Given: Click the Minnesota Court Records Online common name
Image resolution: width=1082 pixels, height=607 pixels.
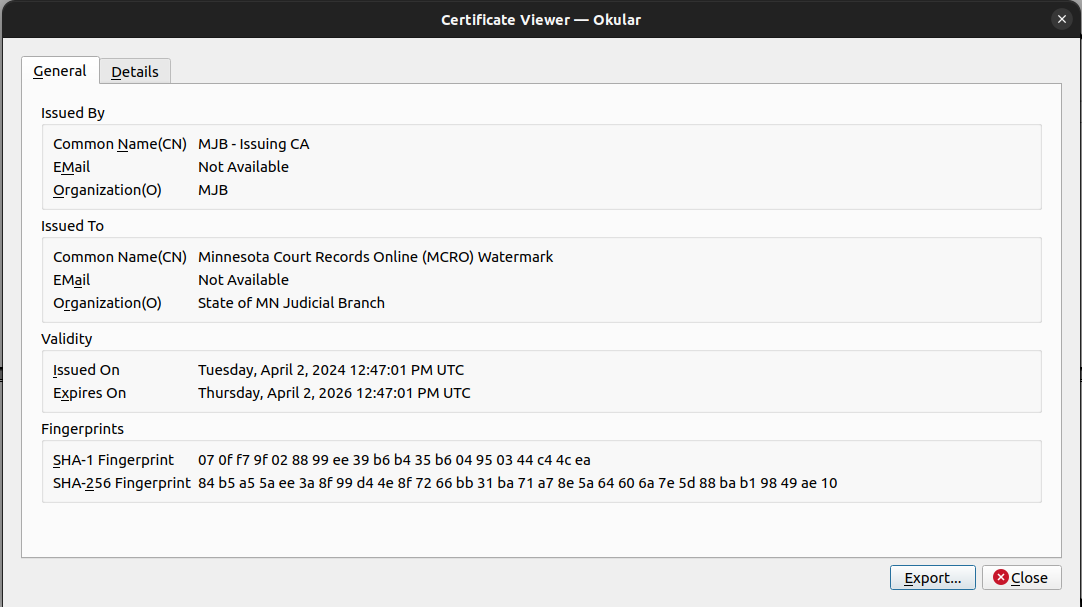Looking at the screenshot, I should (375, 257).
